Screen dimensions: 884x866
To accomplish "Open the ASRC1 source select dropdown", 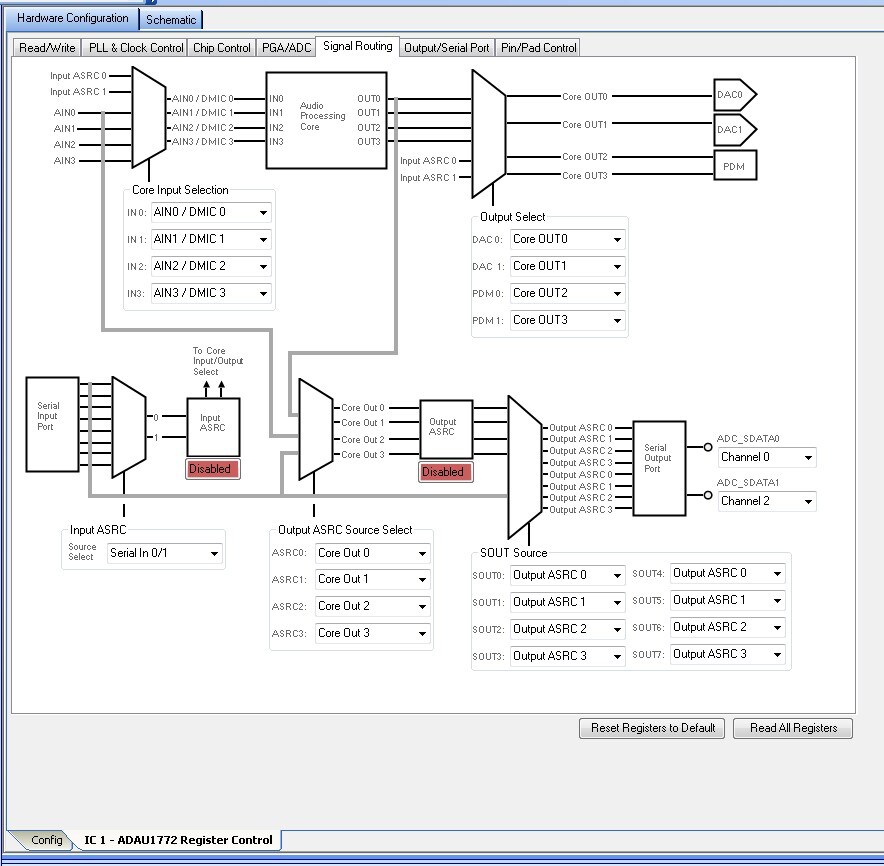I will point(373,579).
